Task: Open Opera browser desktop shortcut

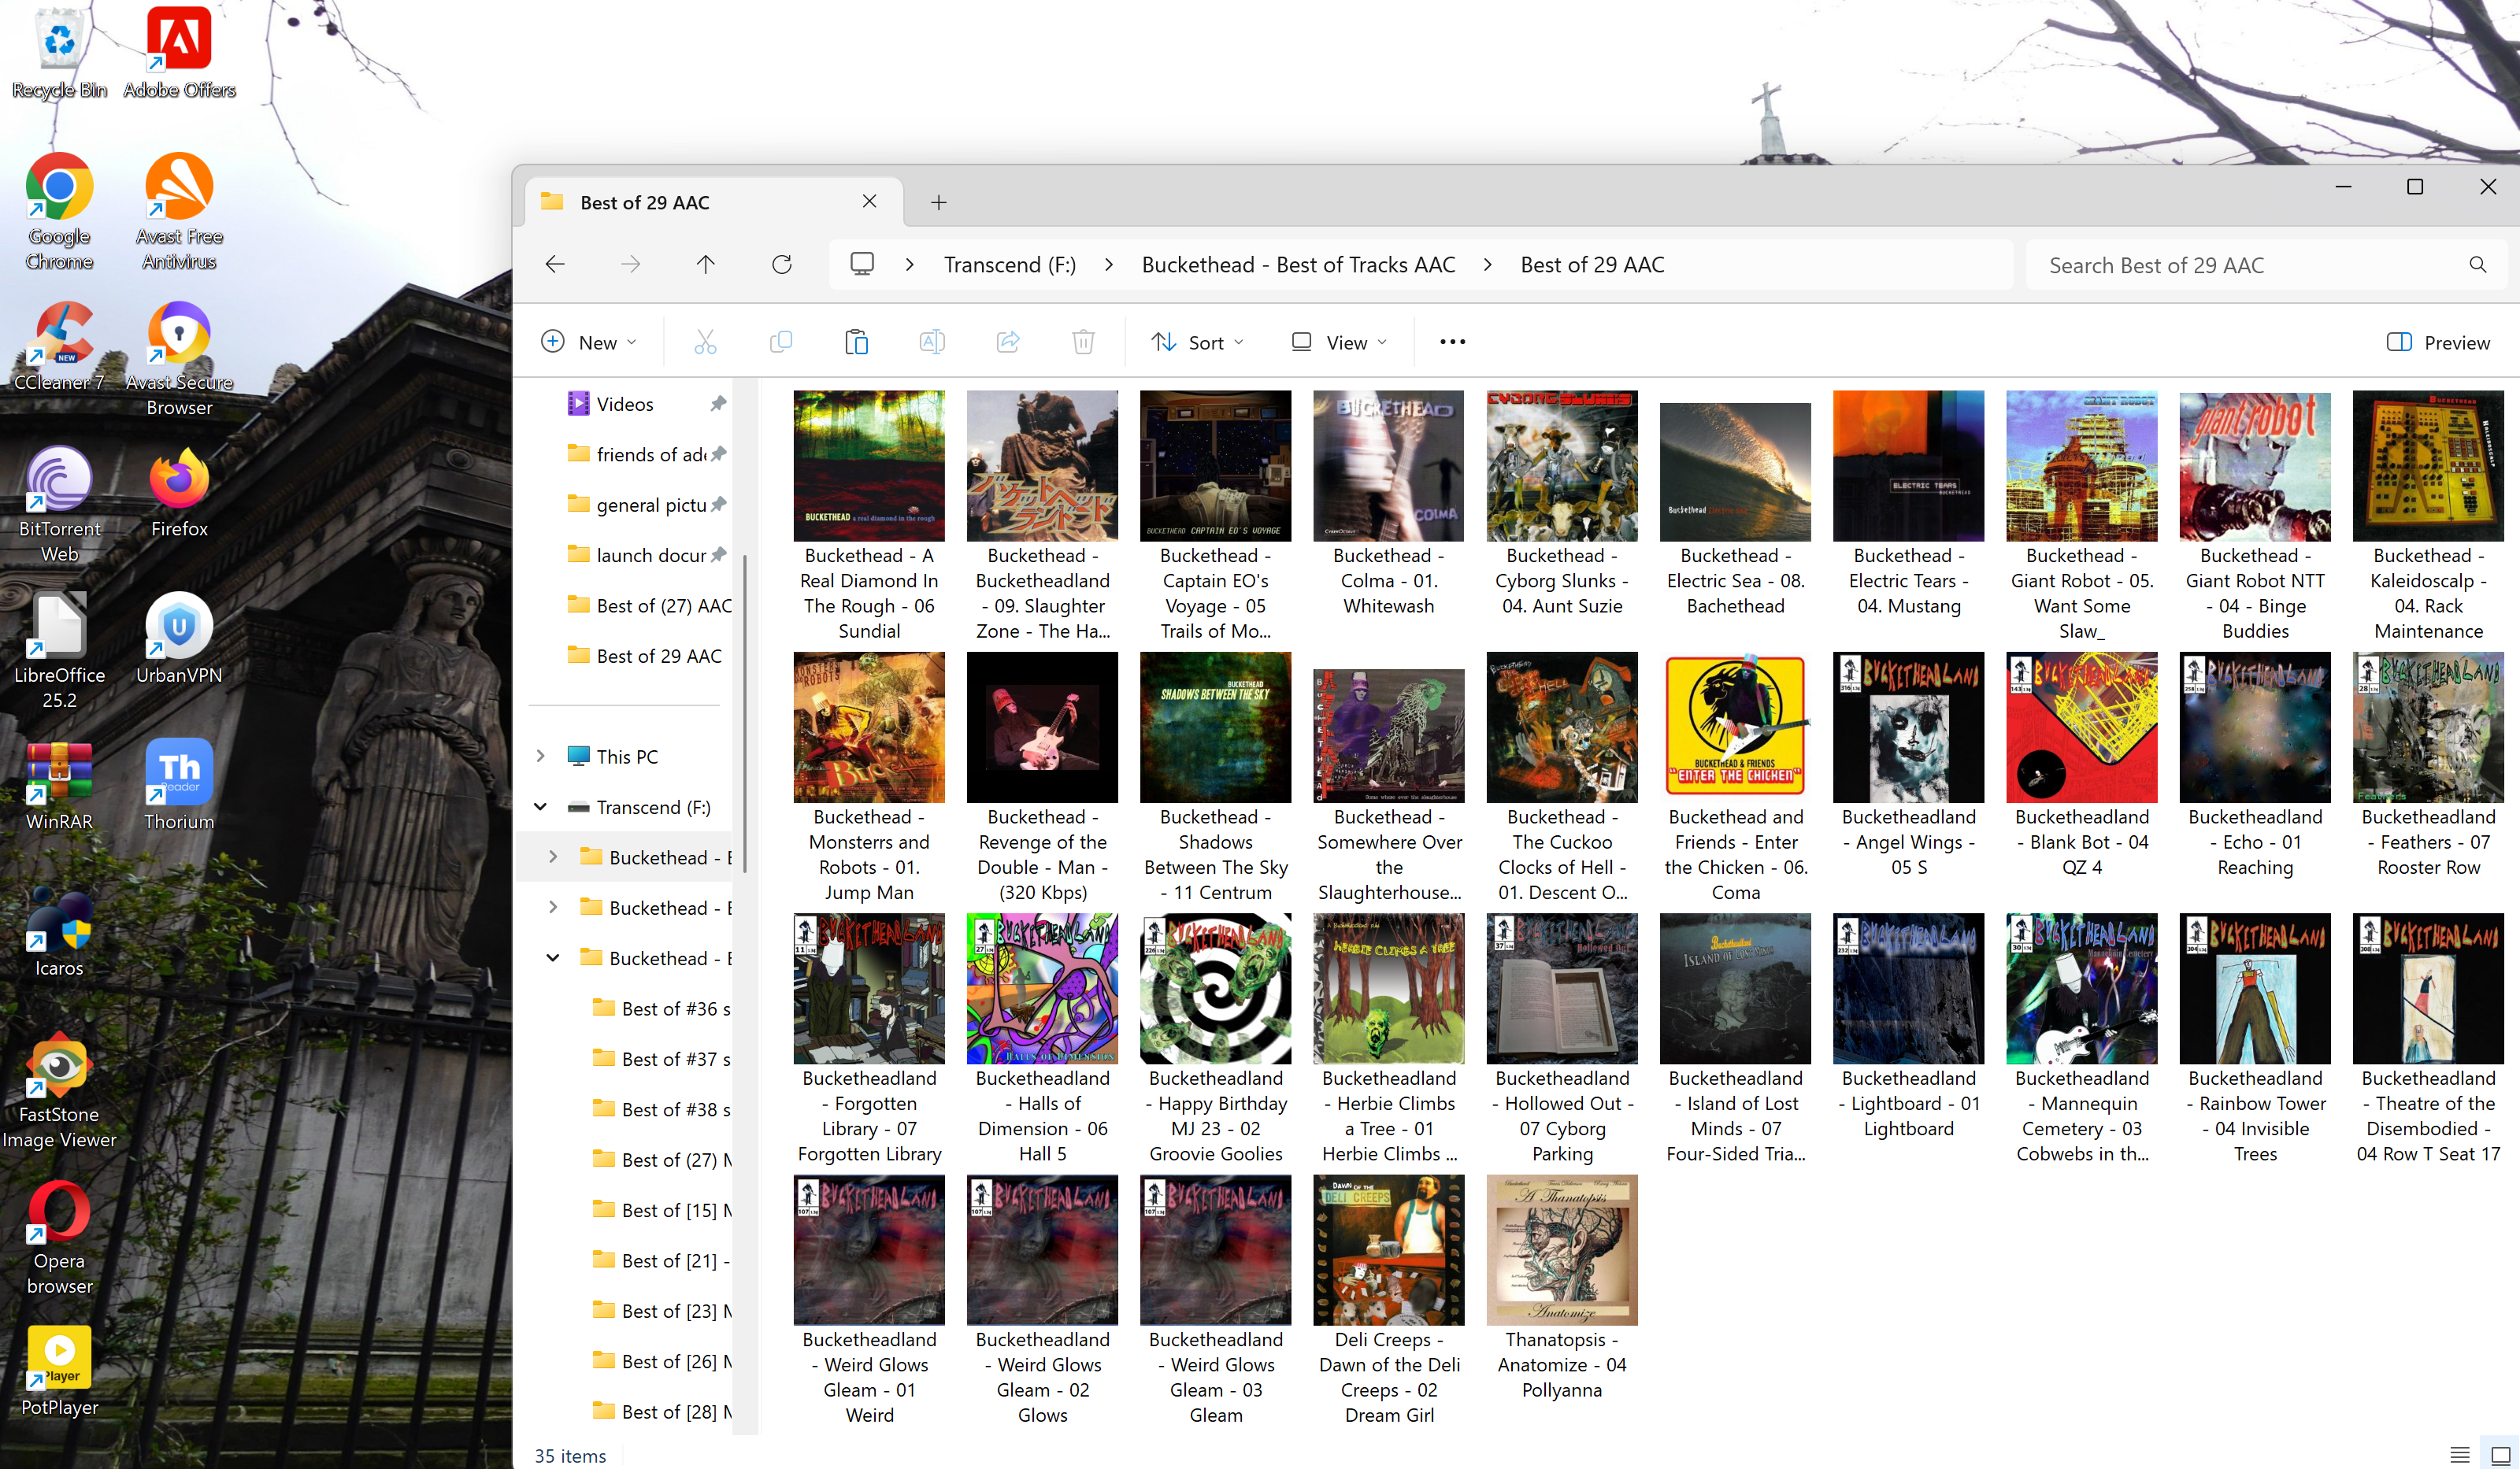Action: pos(59,1238)
